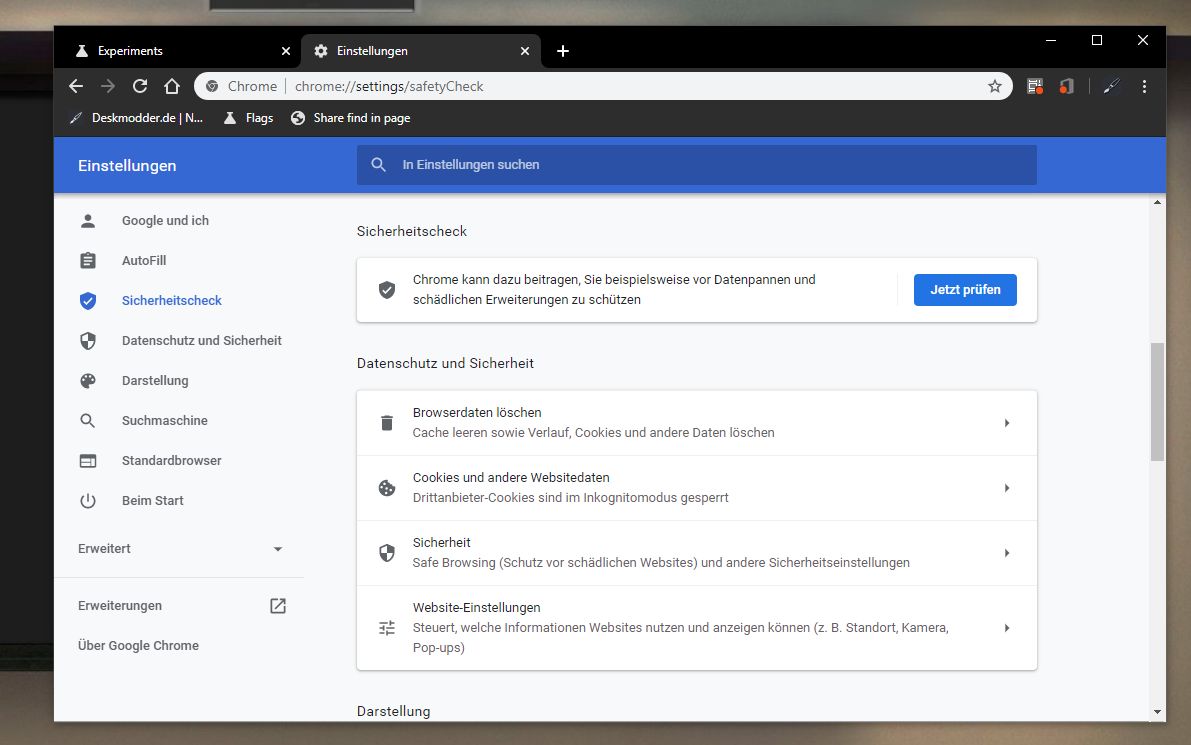Click the scrollbar up arrow
This screenshot has height=745, width=1191.
tap(1157, 202)
